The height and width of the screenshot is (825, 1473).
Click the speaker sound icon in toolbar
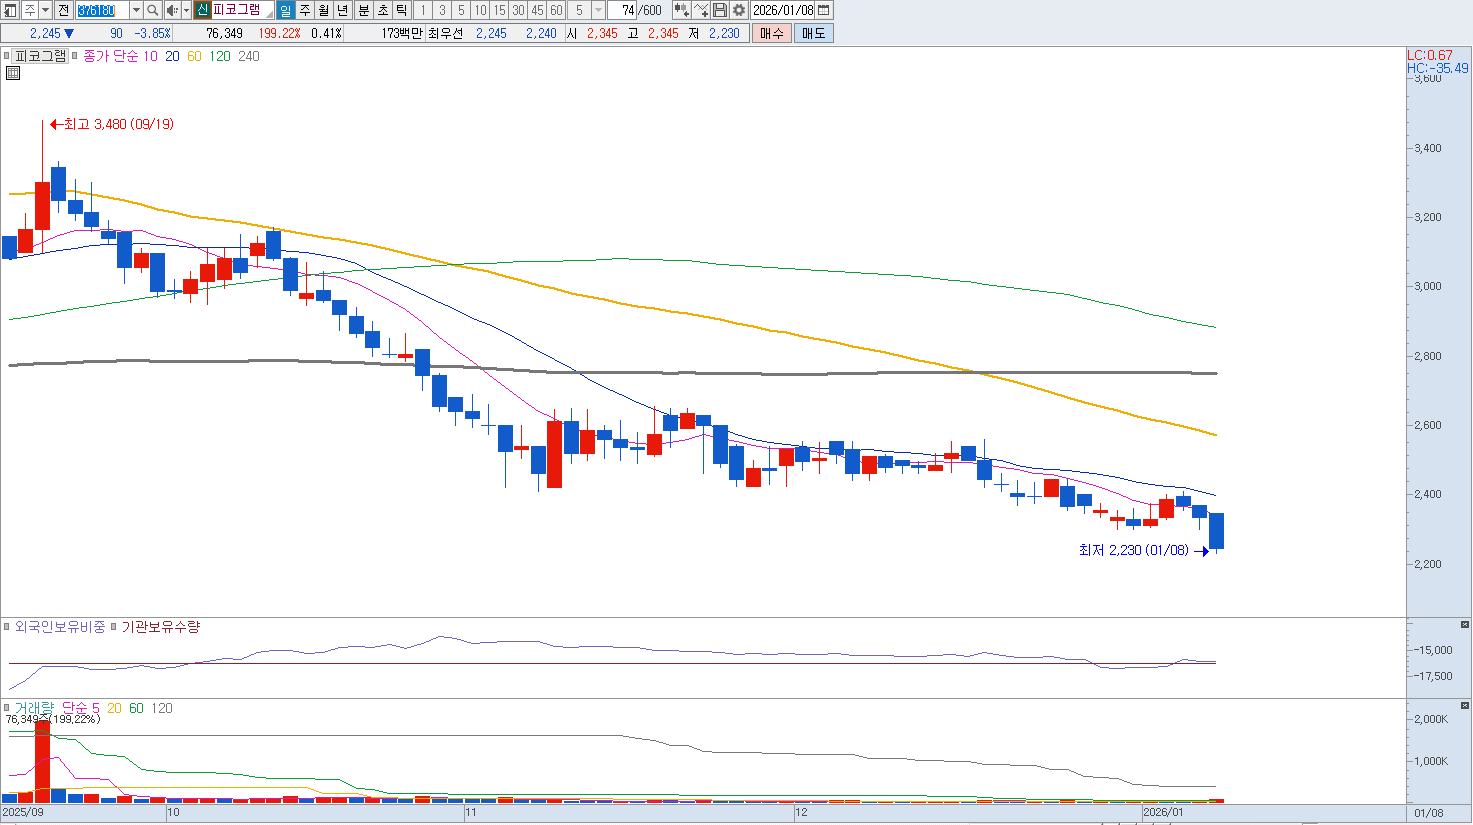[171, 10]
